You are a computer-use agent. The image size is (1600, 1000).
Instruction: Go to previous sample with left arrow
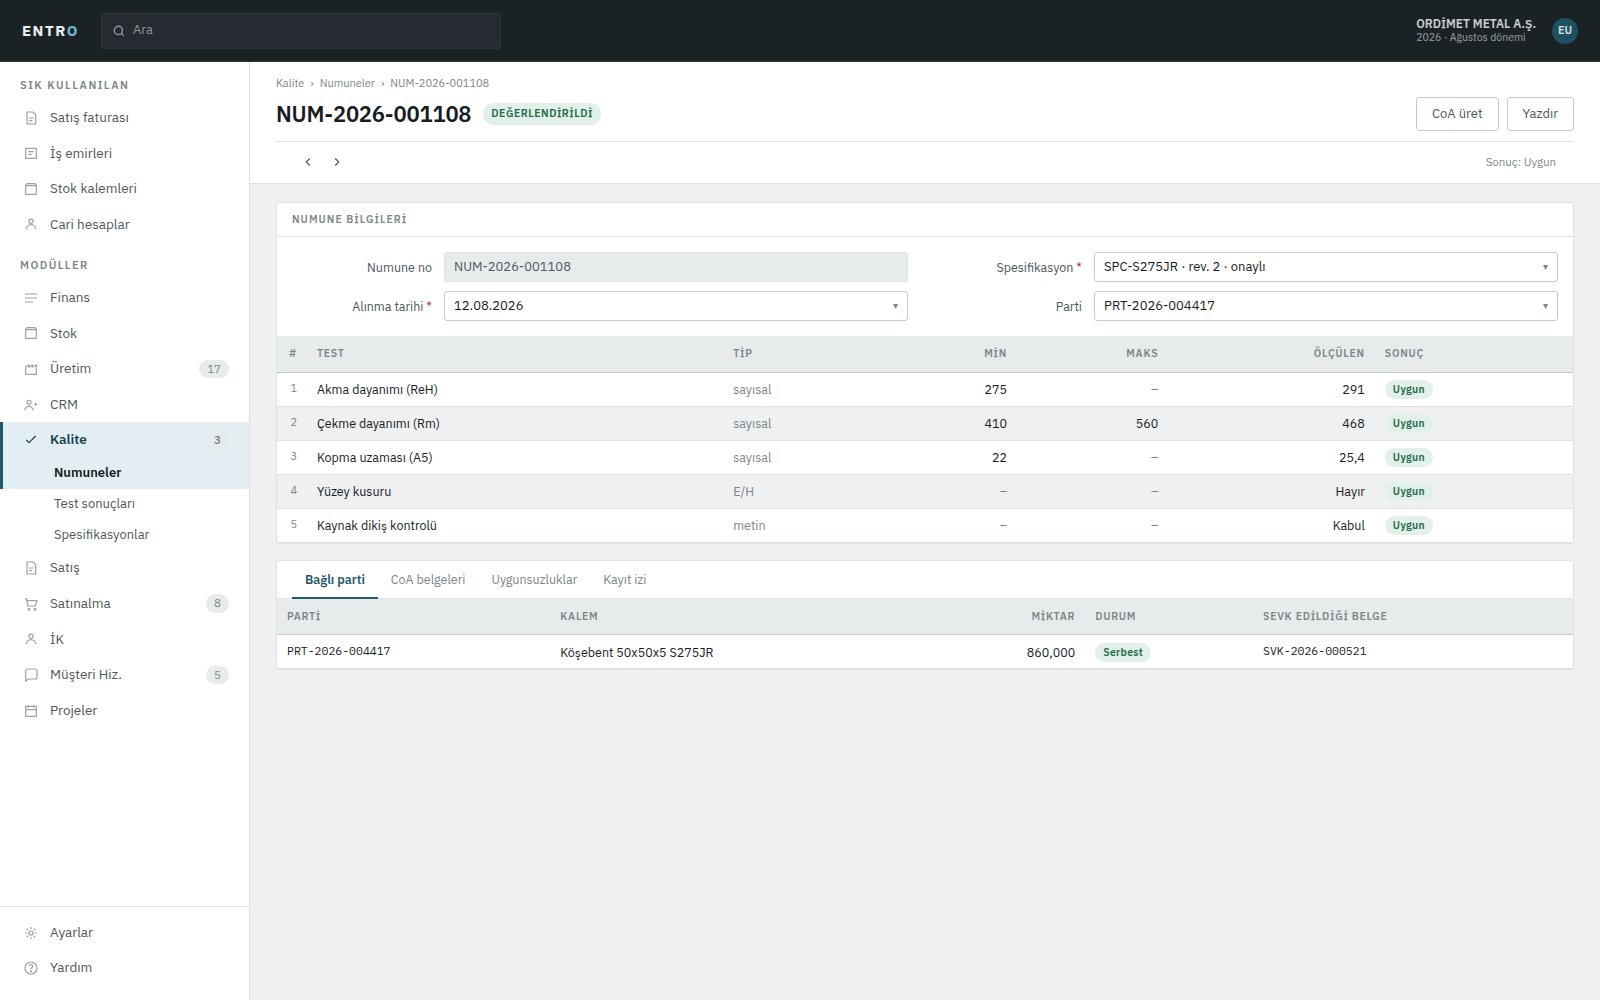[308, 162]
